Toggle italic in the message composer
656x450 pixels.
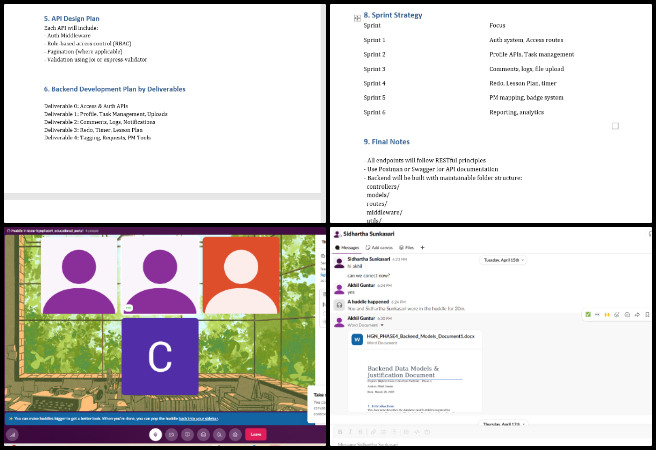[x=351, y=432]
